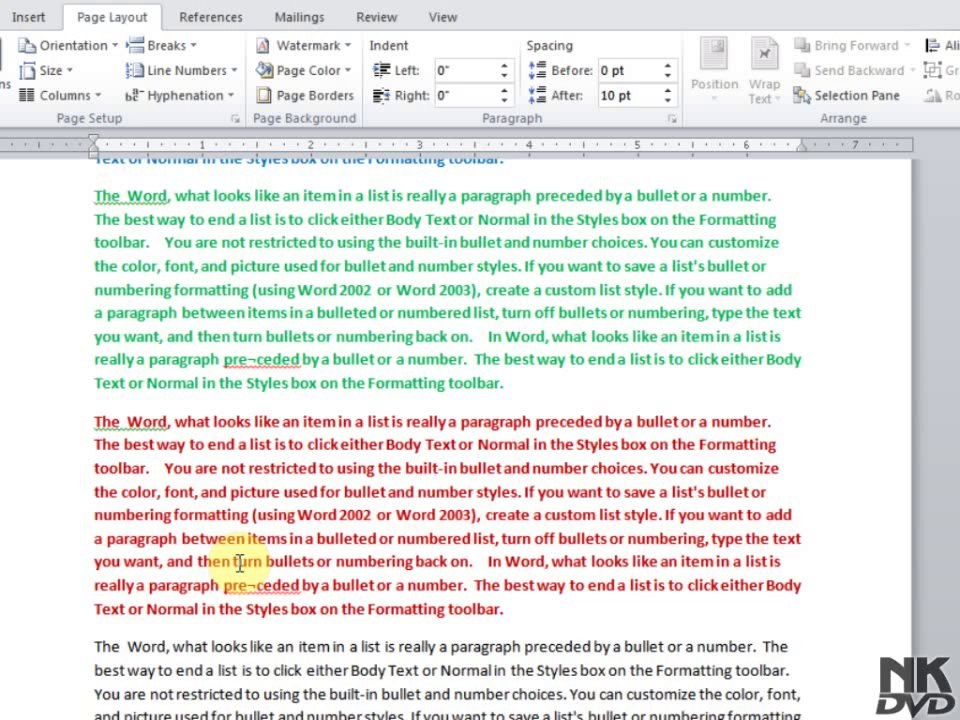Click the Columns icon

click(26, 96)
